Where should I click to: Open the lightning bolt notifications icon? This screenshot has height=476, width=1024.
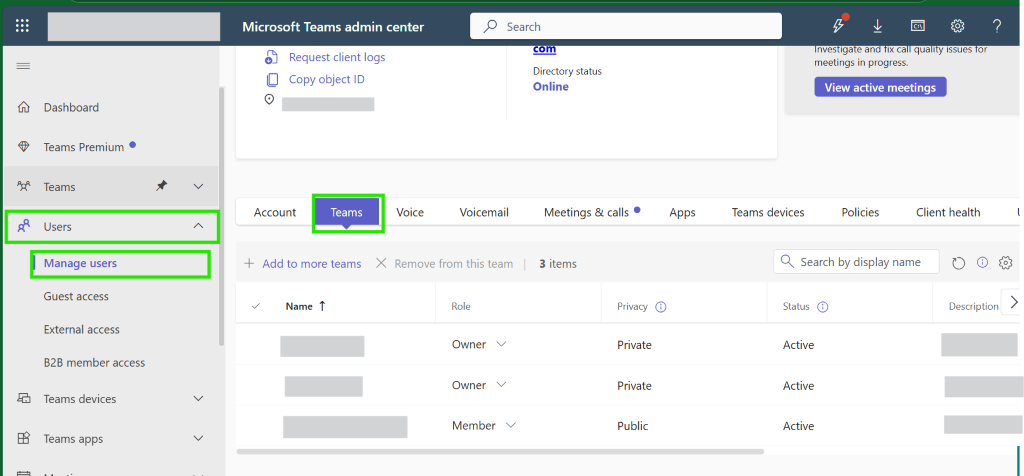(x=839, y=26)
